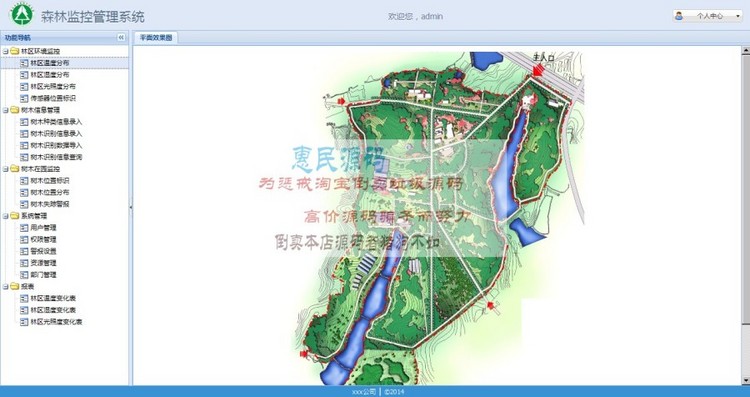750x397 pixels.
Task: Click the page icon beside 树木失踪警报
Action: point(24,204)
